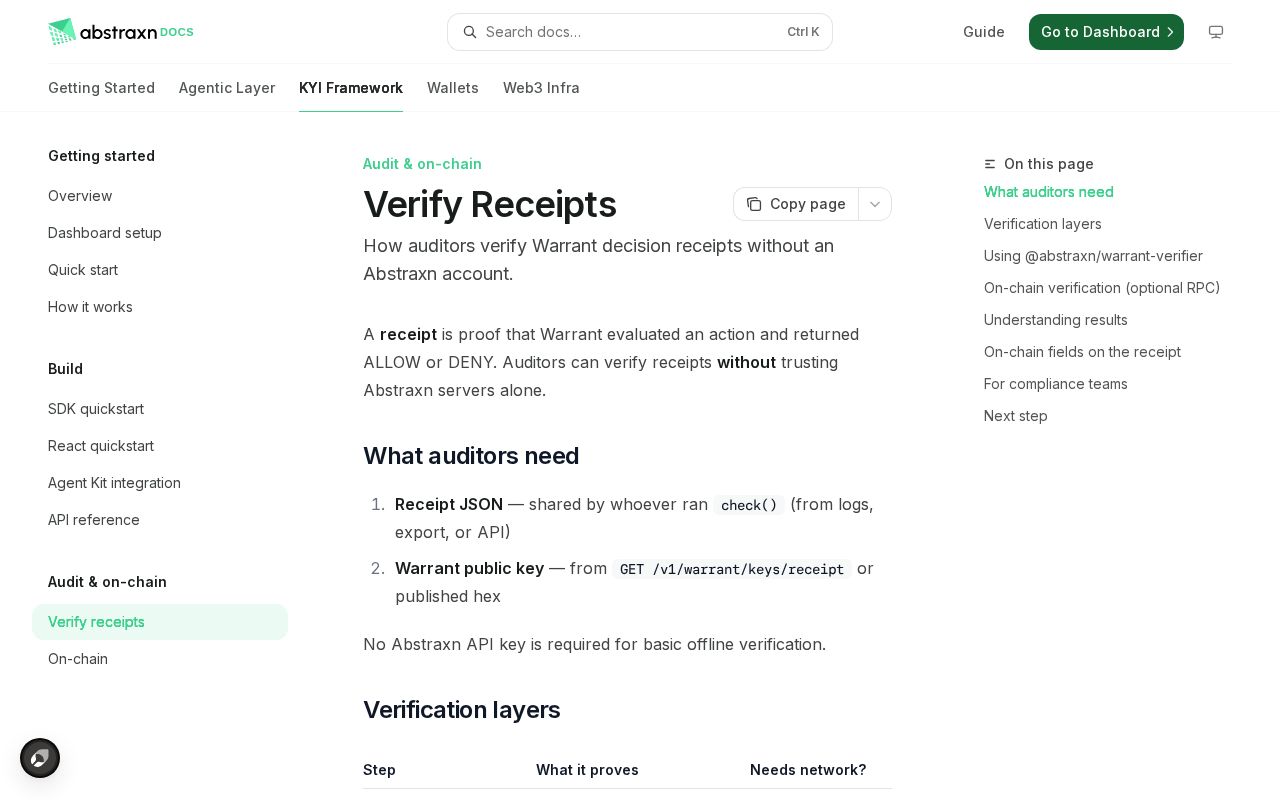Open React quickstart in sidebar
The height and width of the screenshot is (800, 1280).
tap(160, 446)
